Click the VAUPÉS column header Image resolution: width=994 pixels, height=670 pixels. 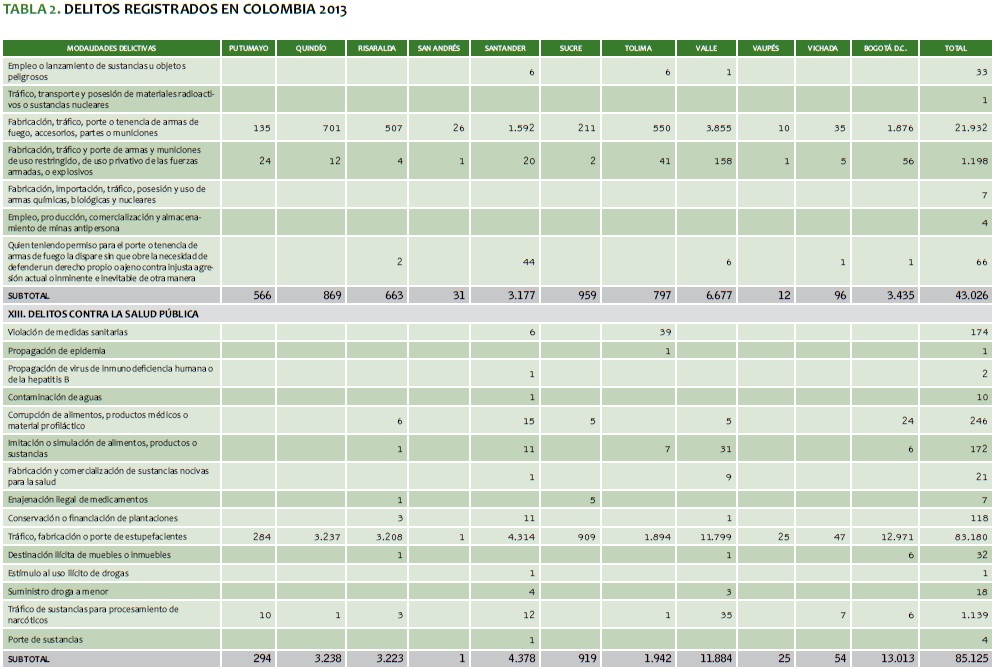pos(764,48)
